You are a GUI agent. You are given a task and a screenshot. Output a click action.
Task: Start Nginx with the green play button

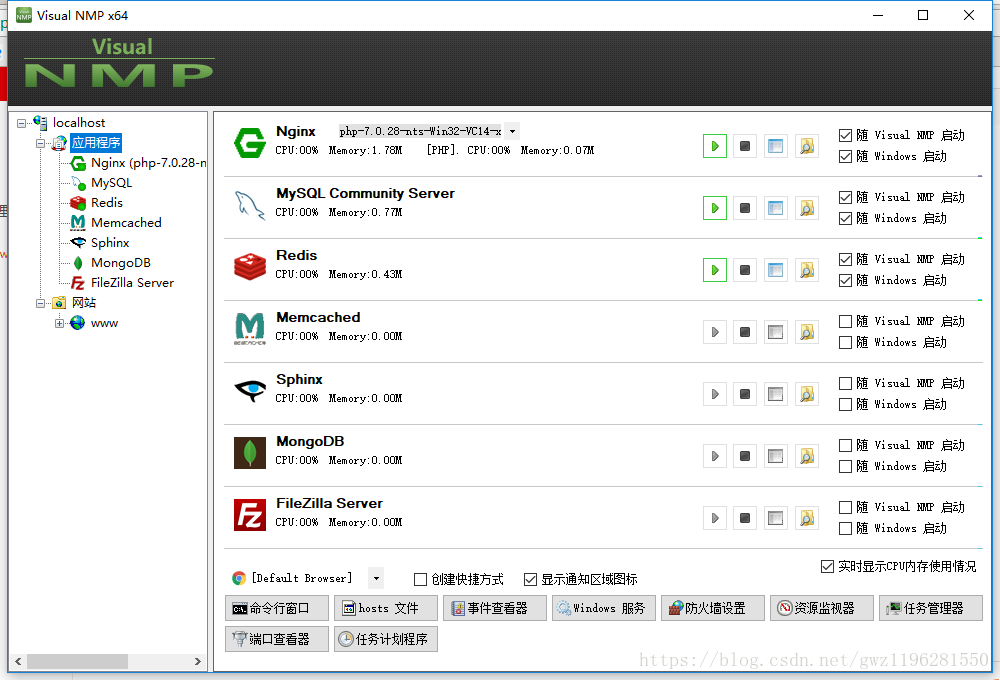[714, 146]
